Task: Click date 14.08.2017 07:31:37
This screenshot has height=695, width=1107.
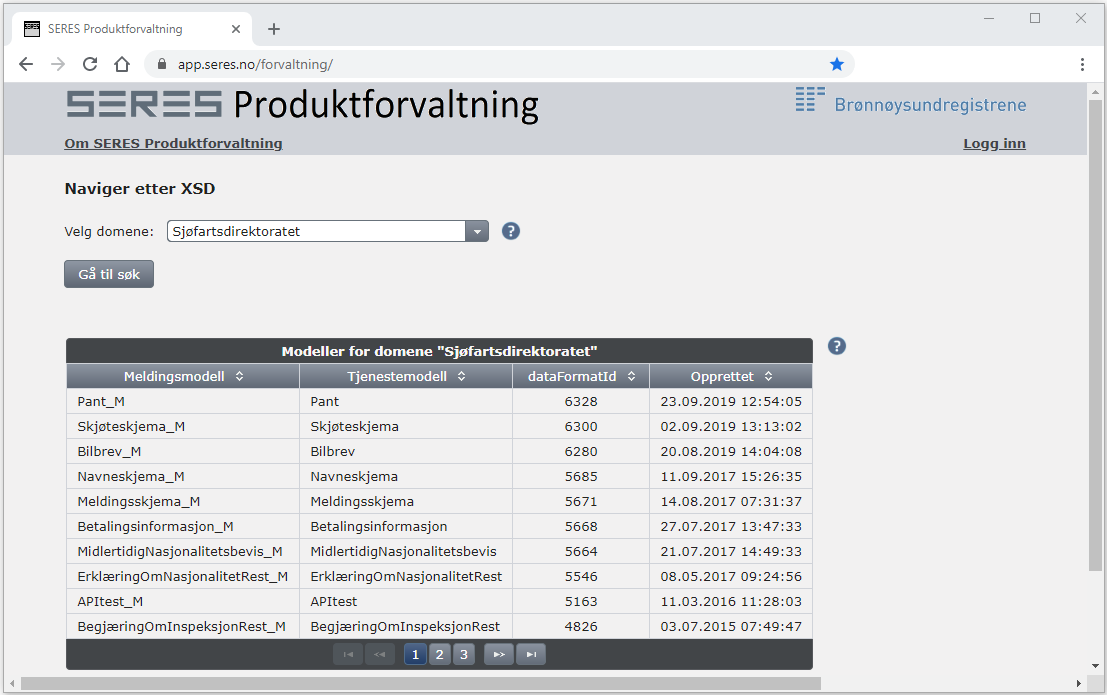Action: pos(731,501)
